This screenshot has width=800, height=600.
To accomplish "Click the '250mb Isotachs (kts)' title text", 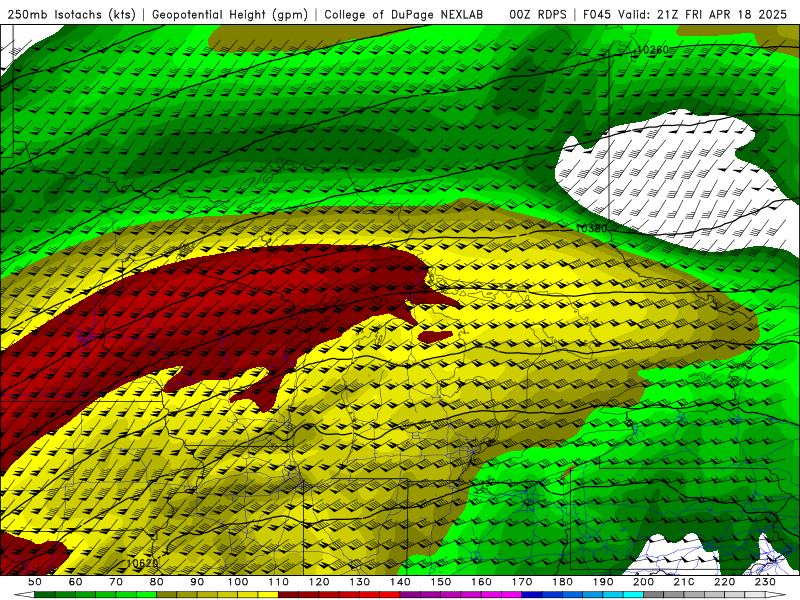I will point(72,14).
